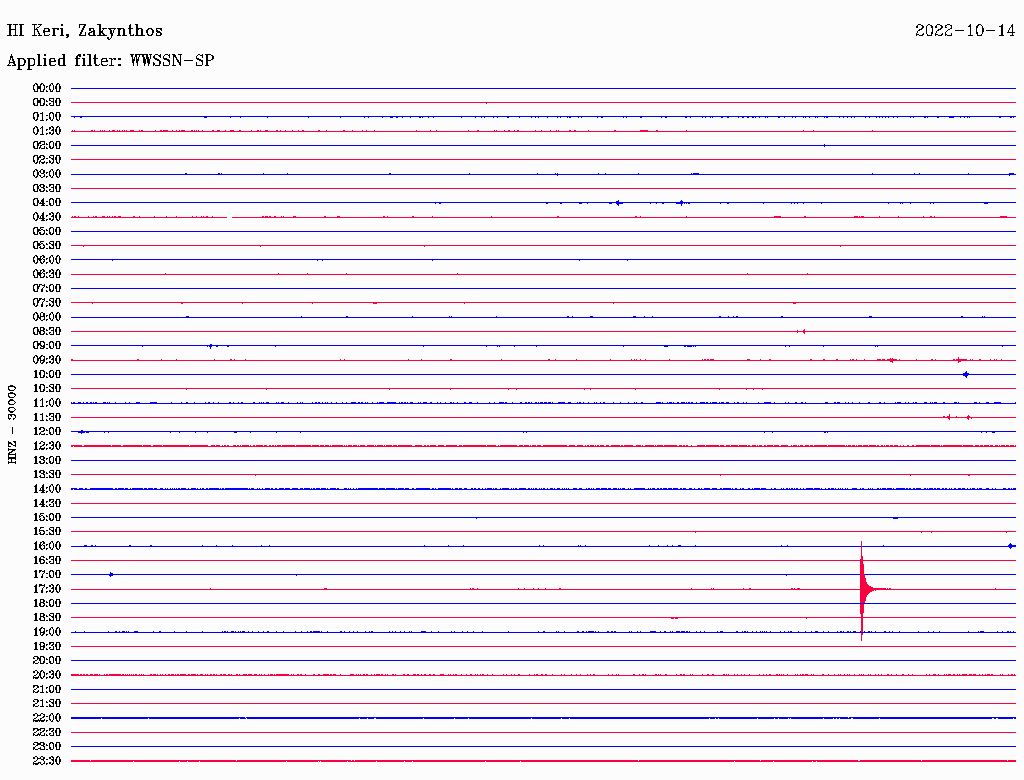Viewport: 1024px width, 780px height.
Task: Click the 15:30 time label
Action: 46,532
